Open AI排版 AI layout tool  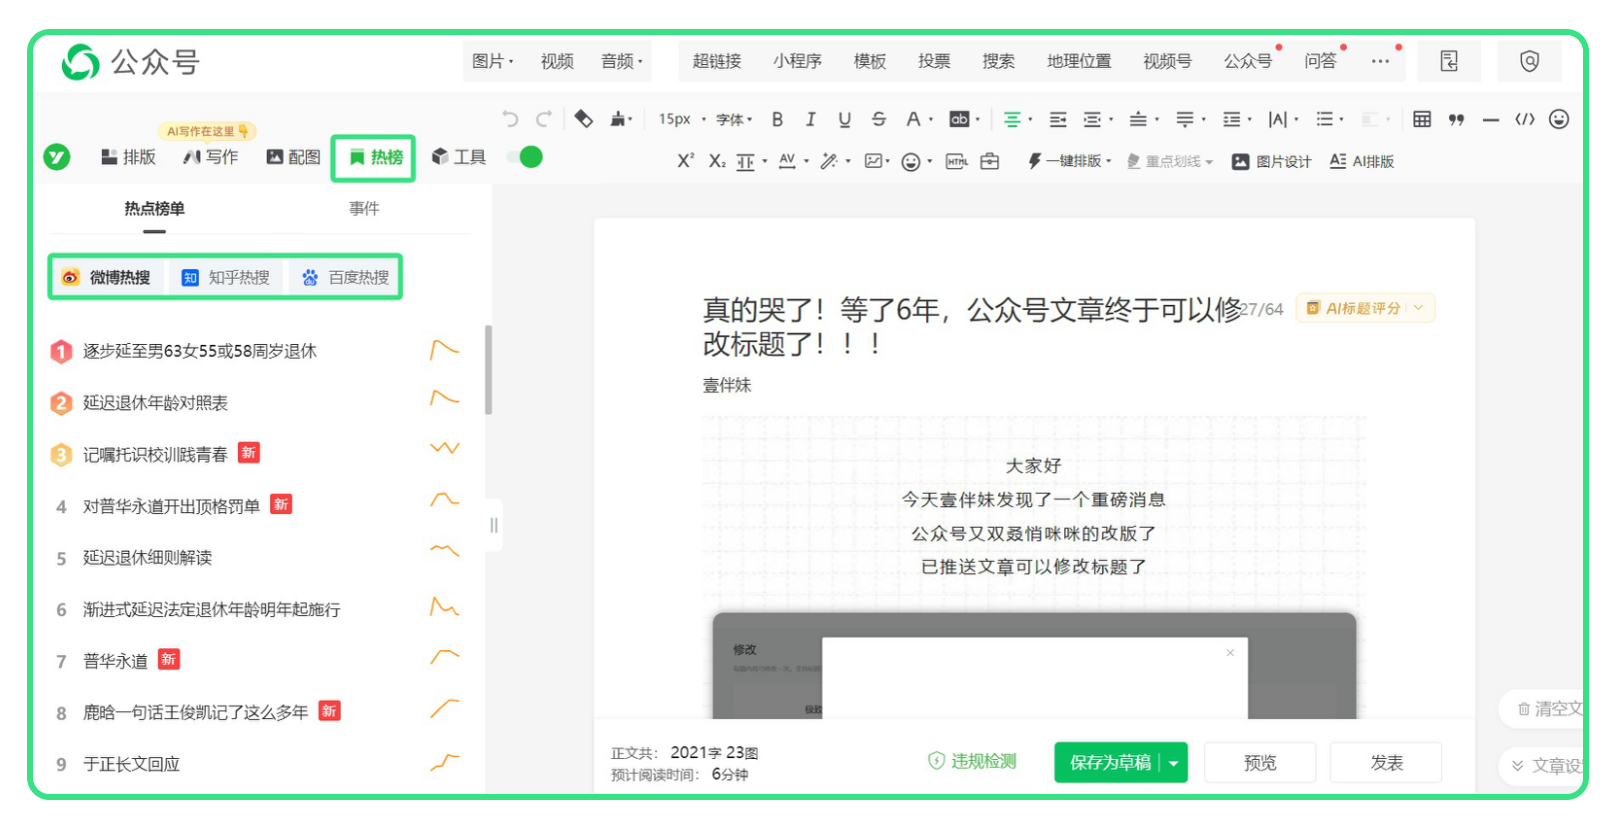tap(1361, 161)
